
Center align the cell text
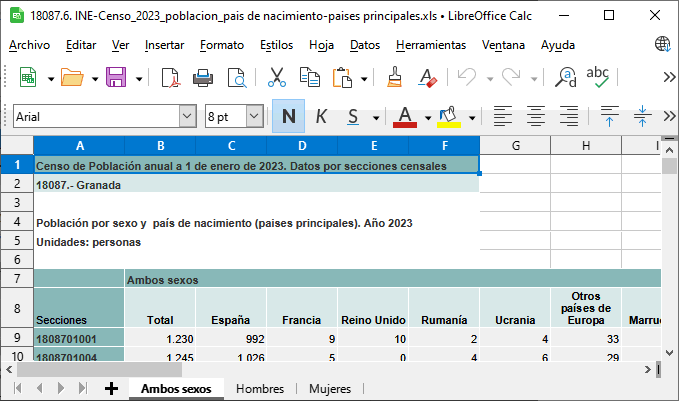point(536,116)
